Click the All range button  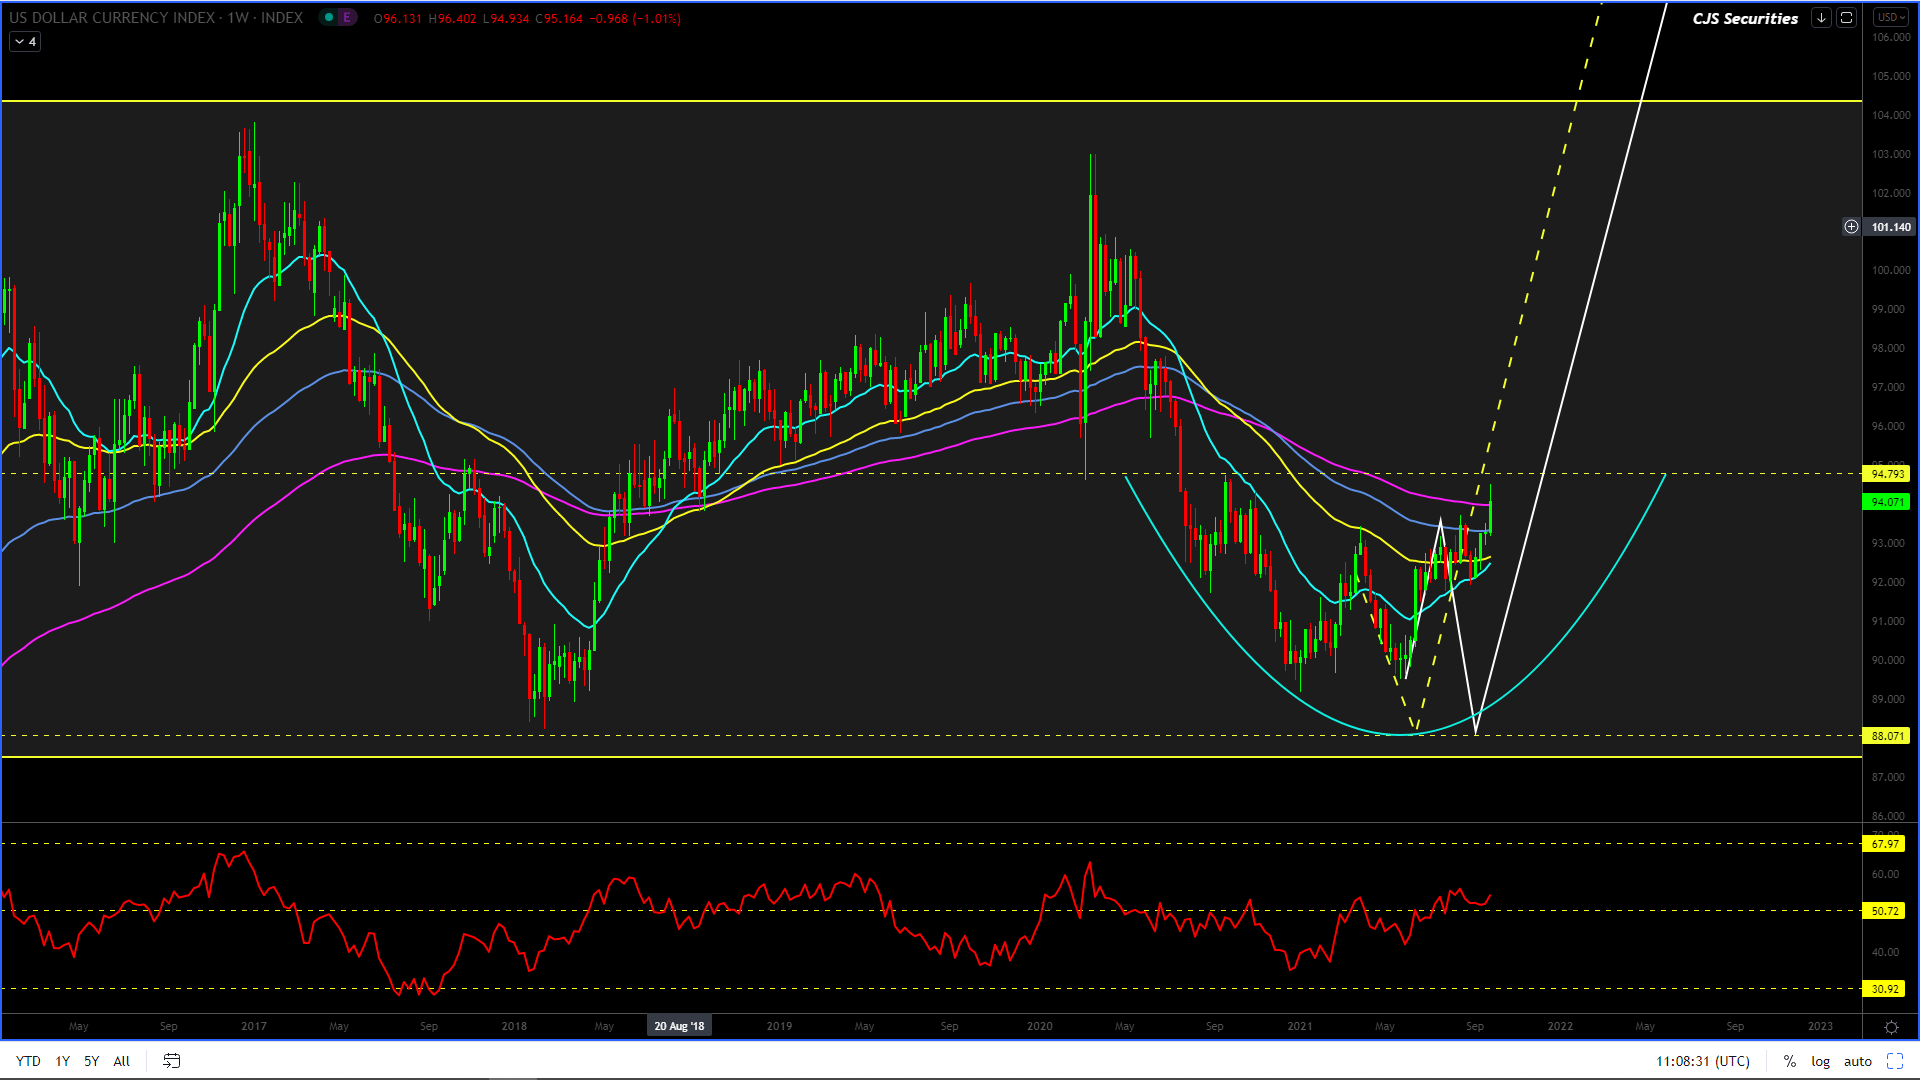click(121, 1061)
